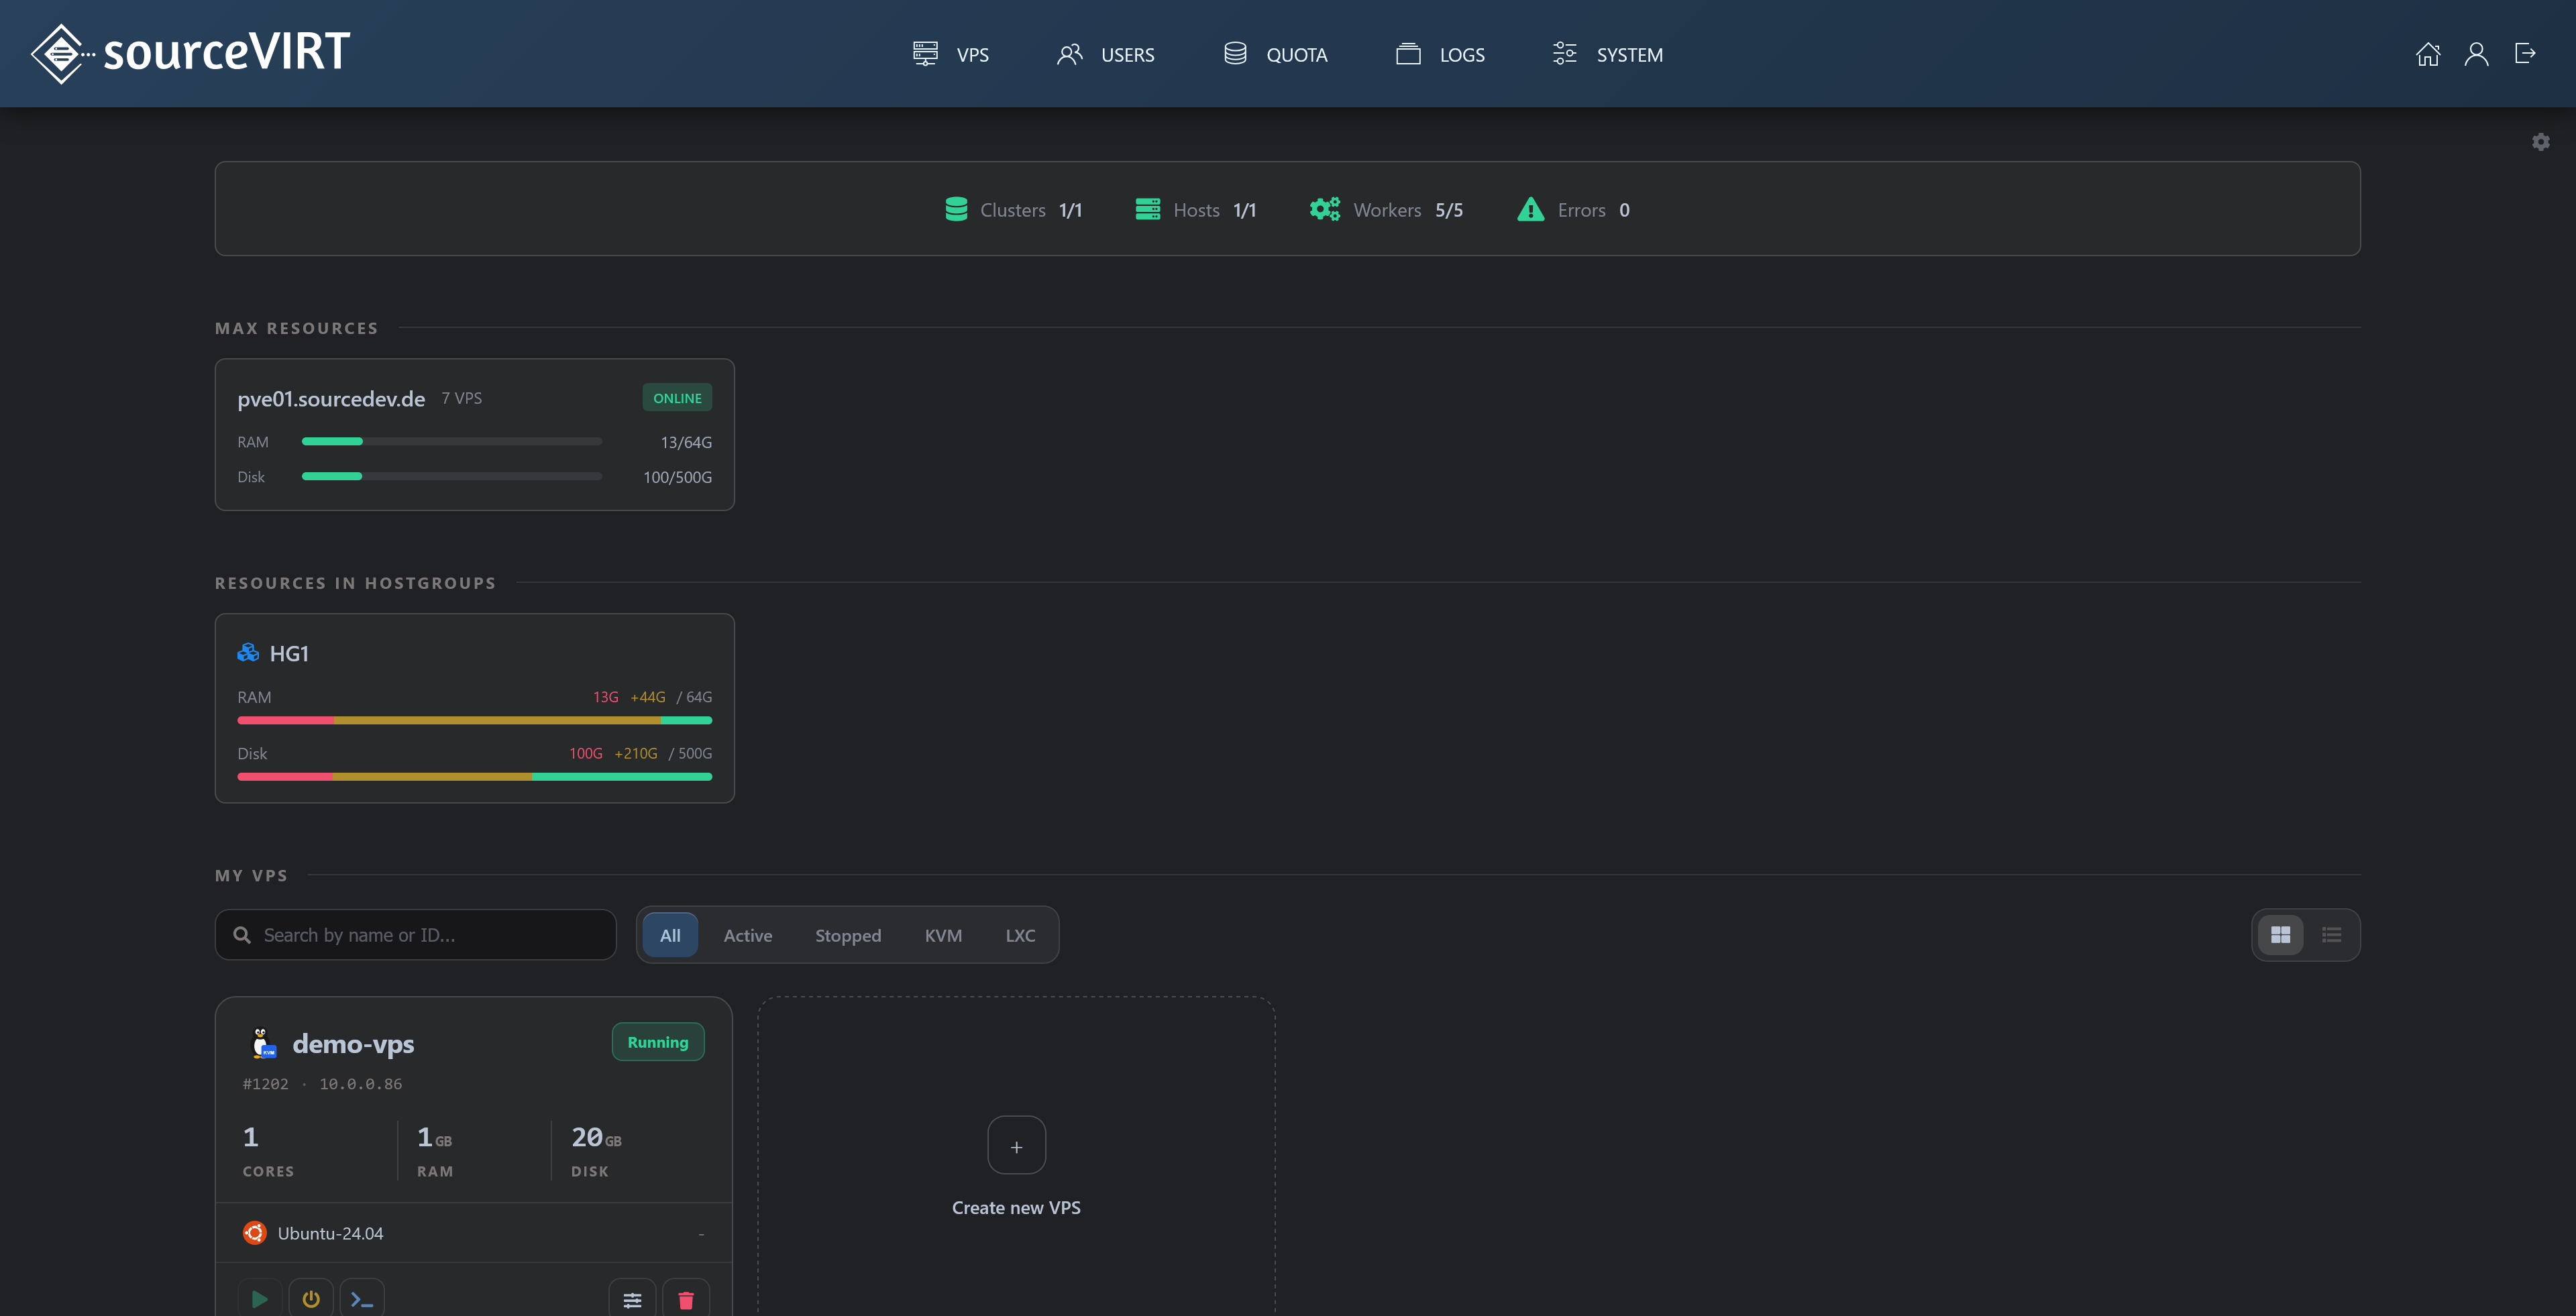Switch to list view

pos(2332,935)
